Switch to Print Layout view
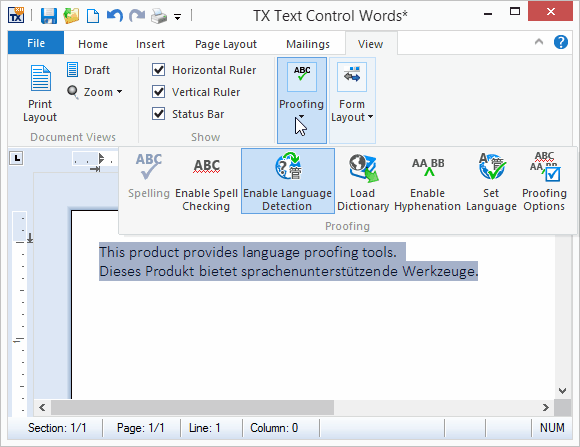The image size is (580, 447). click(40, 93)
